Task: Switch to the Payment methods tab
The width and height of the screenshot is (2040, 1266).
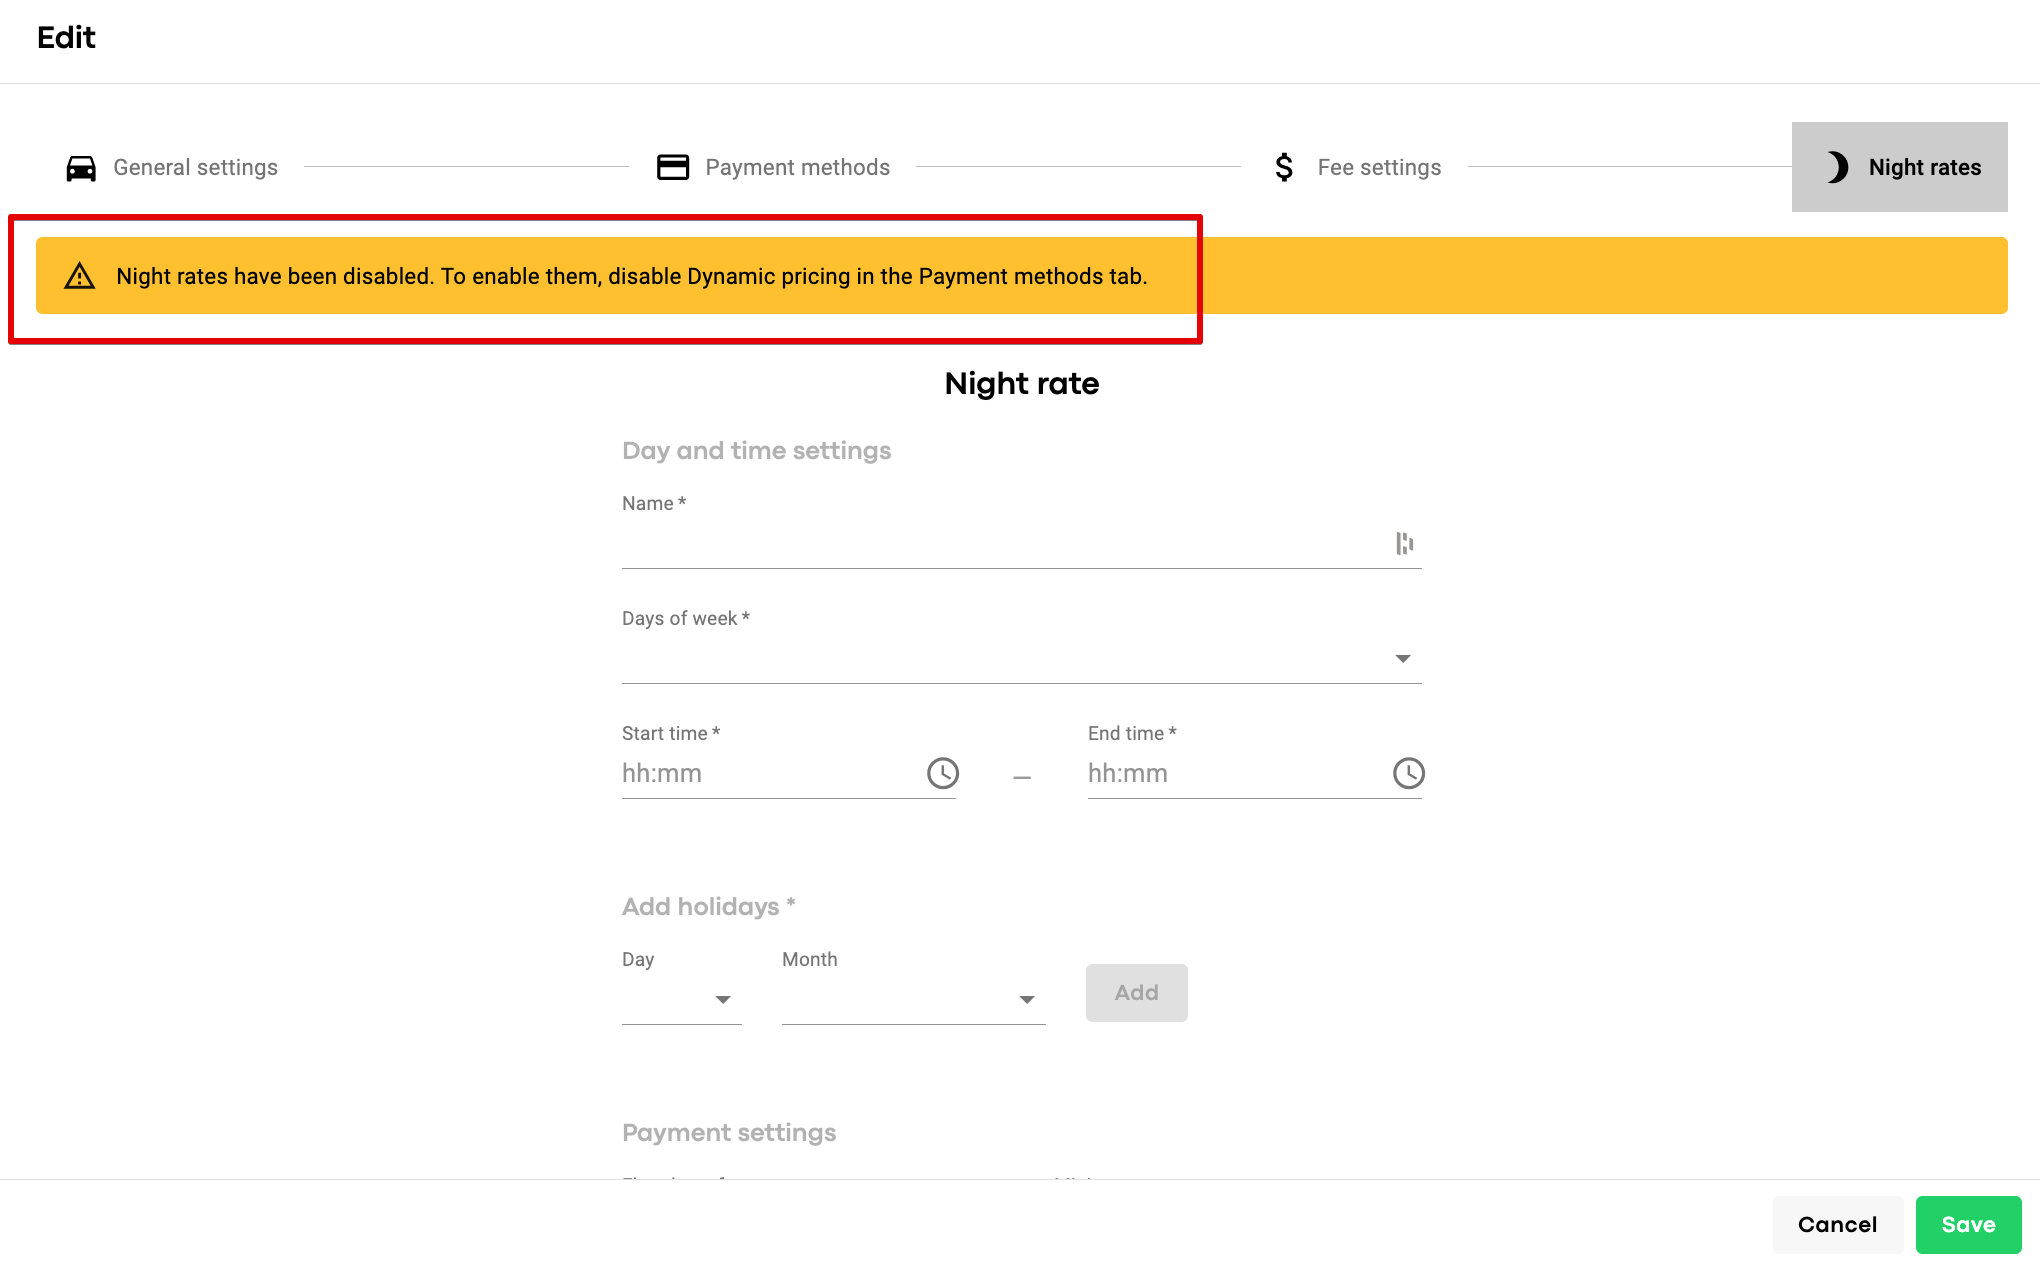Action: pyautogui.click(x=797, y=167)
